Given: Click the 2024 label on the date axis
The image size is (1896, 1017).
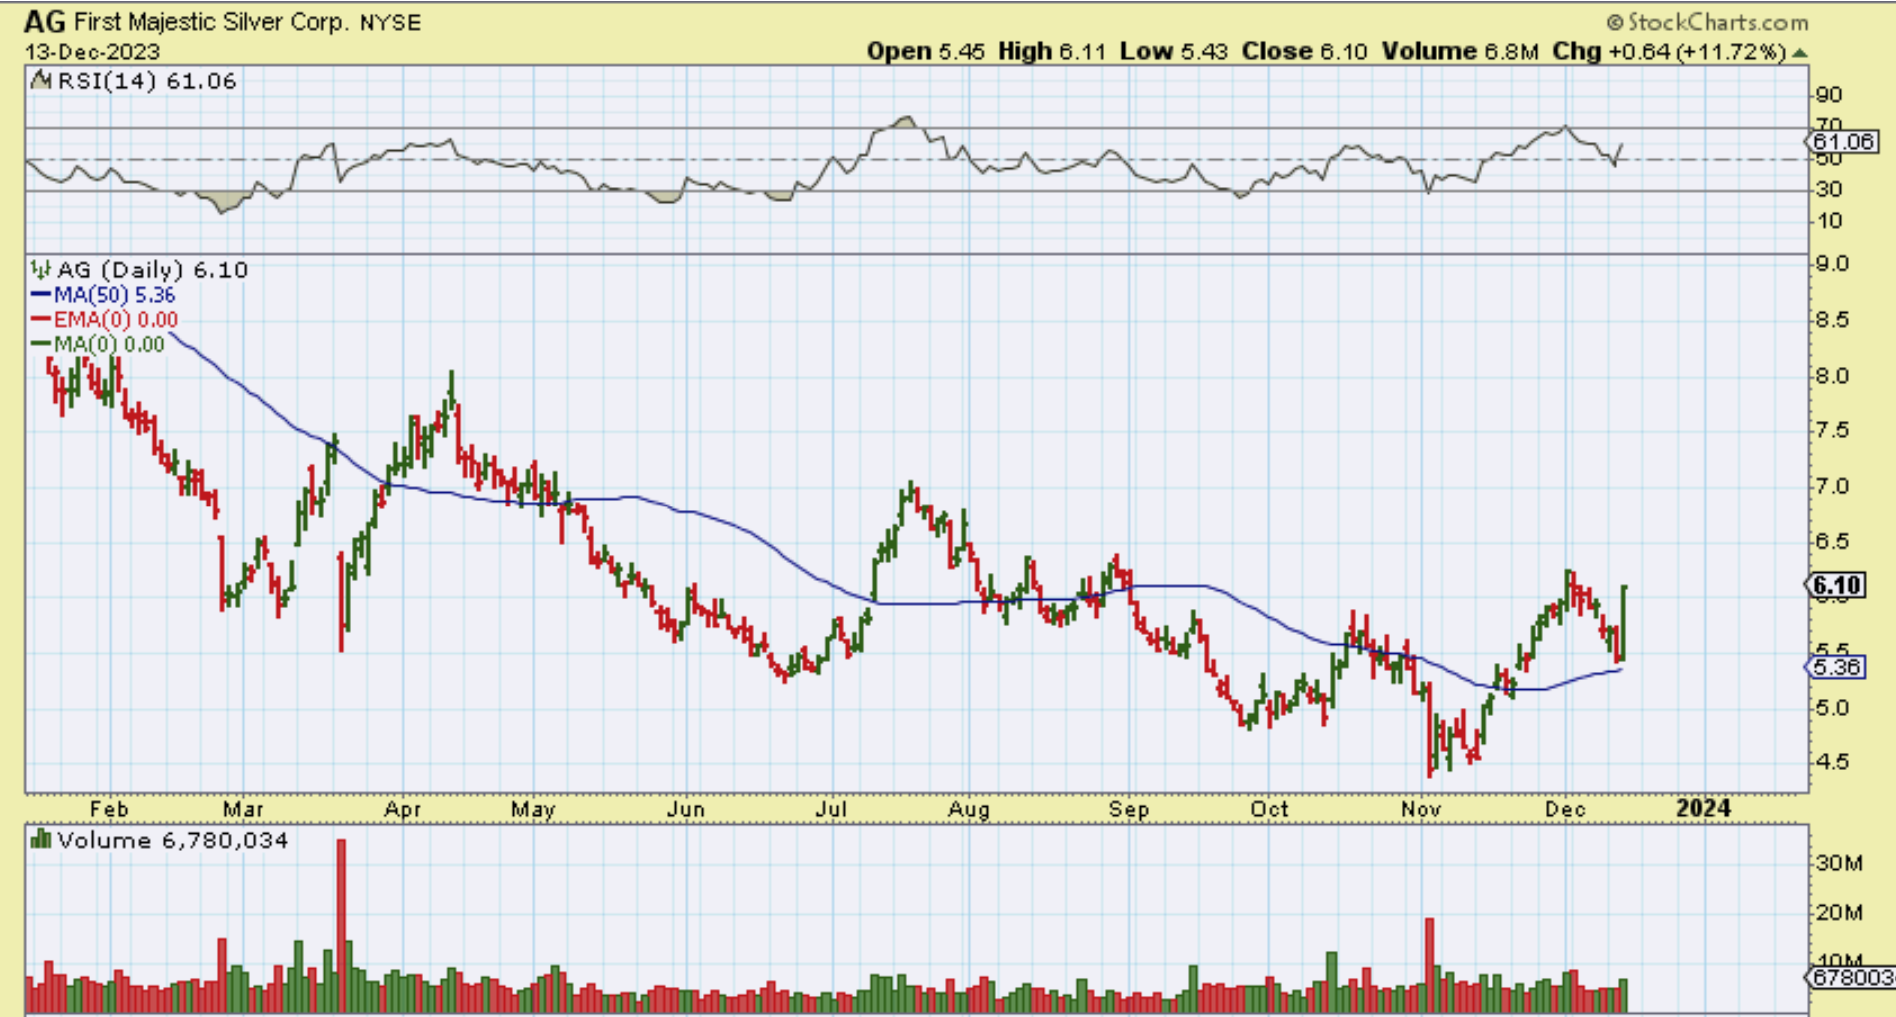Looking at the screenshot, I should [1704, 808].
